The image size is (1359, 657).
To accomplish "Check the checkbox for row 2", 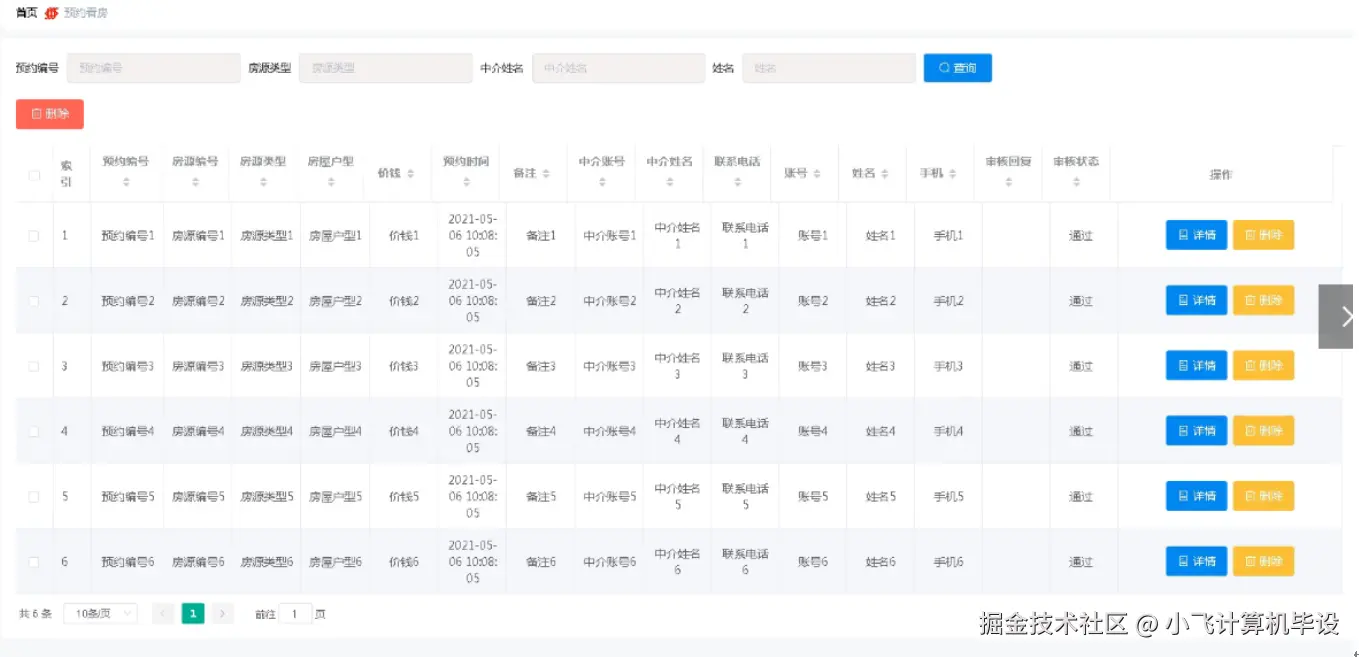I will [34, 301].
